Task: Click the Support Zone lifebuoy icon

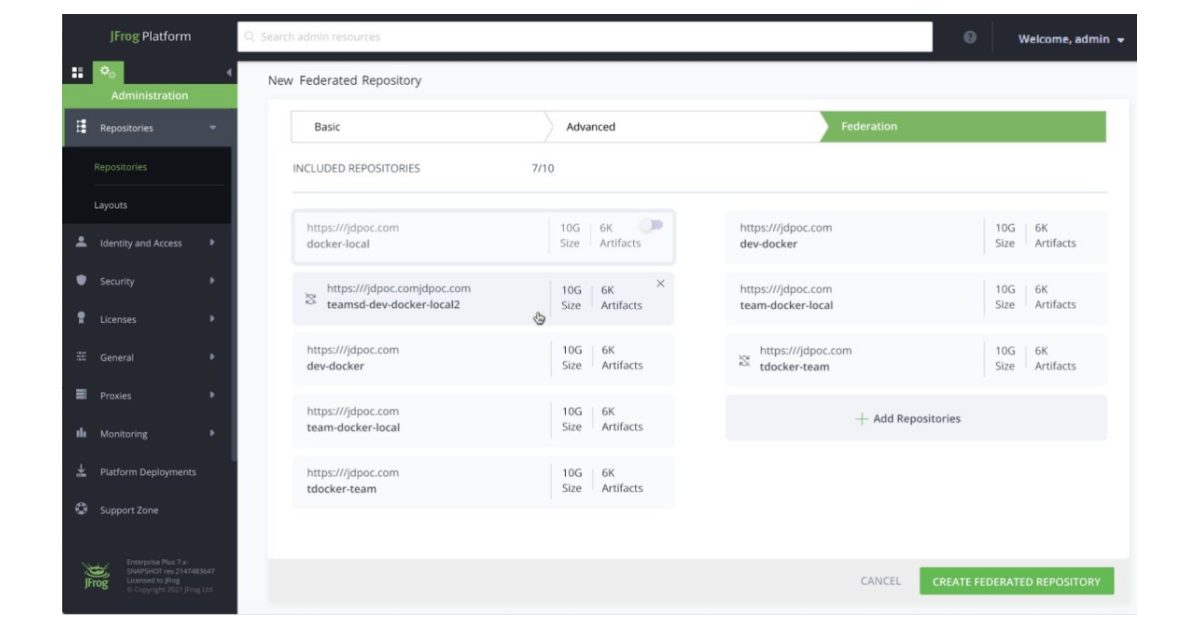Action: pyautogui.click(x=81, y=509)
